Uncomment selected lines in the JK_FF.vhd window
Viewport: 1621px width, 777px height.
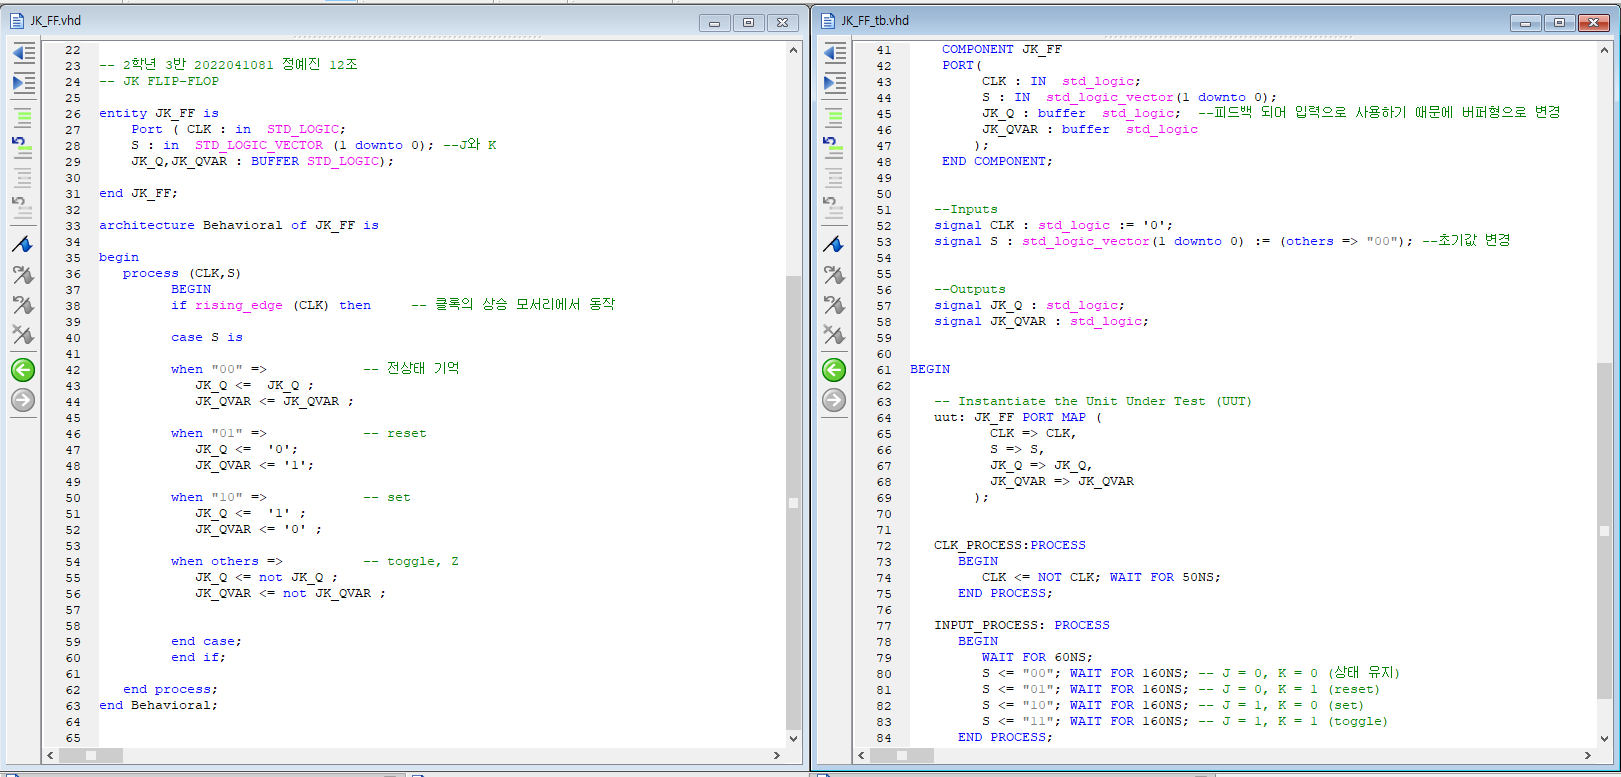pyautogui.click(x=23, y=146)
